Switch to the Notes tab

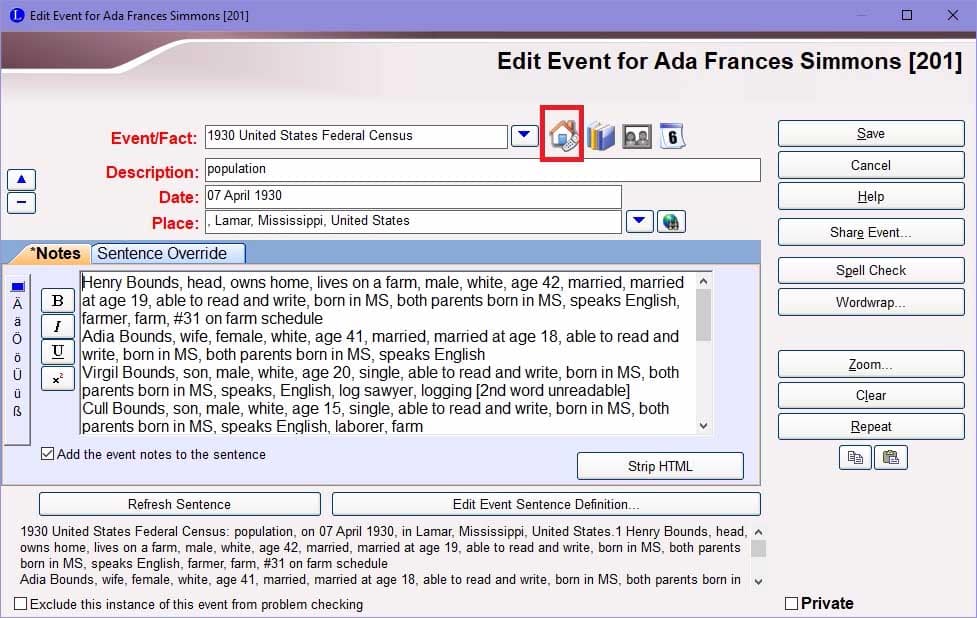click(x=55, y=254)
